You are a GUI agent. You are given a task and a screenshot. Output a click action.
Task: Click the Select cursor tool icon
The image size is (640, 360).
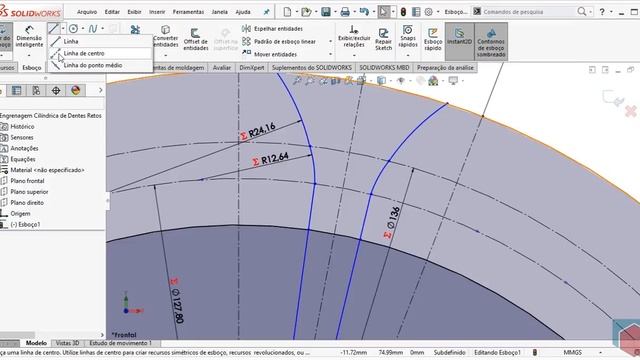click(x=384, y=12)
